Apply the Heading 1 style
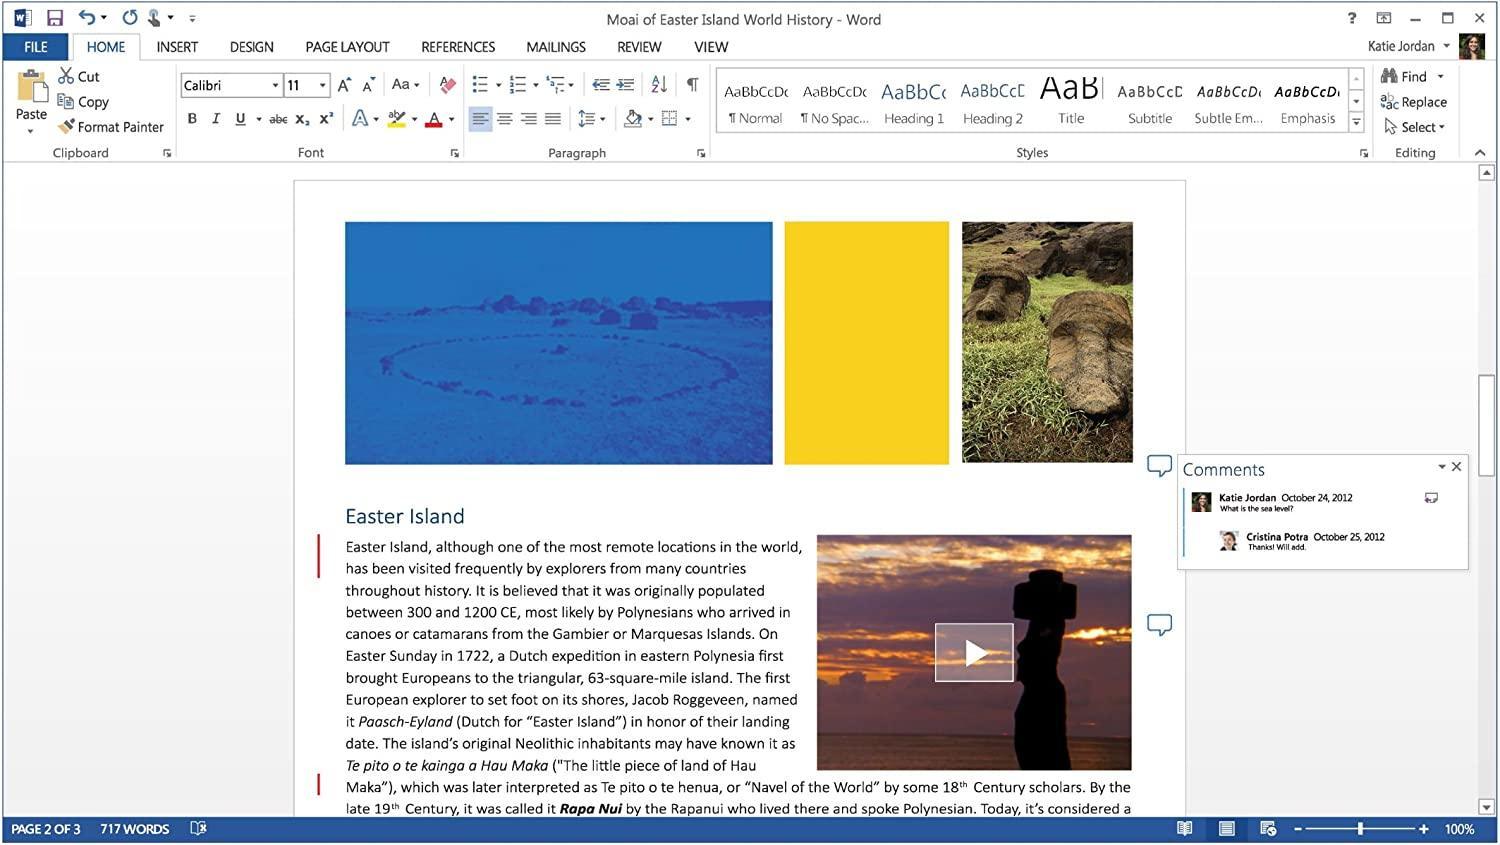Image resolution: width=1500 pixels, height=845 pixels. click(x=913, y=103)
